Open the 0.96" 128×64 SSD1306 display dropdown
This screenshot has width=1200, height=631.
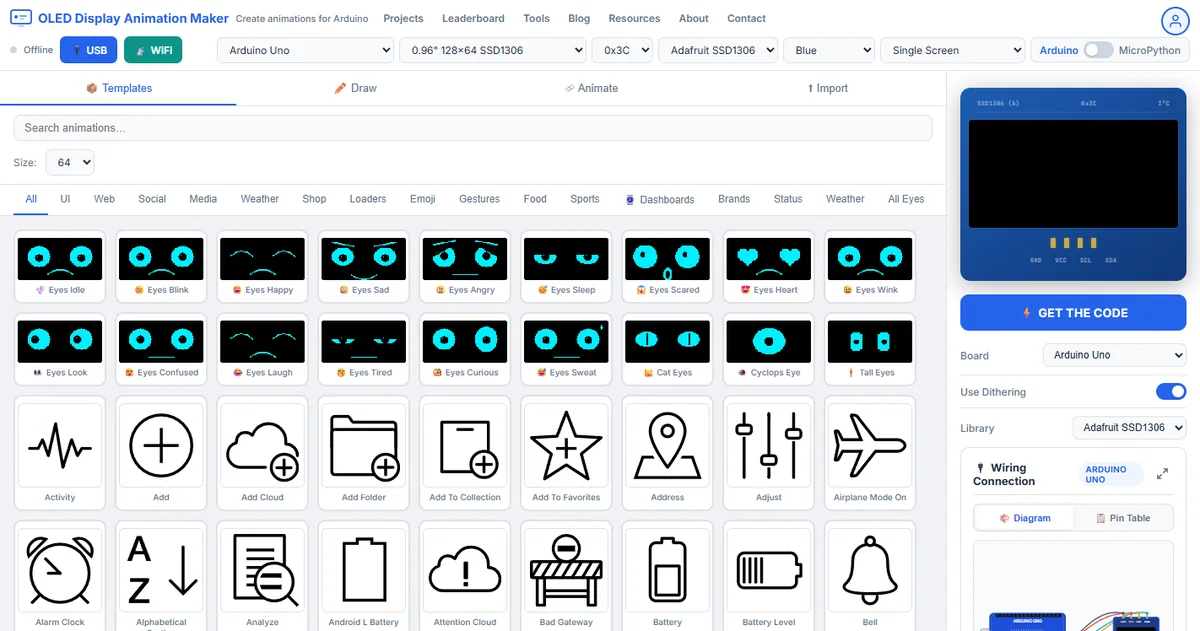(493, 50)
